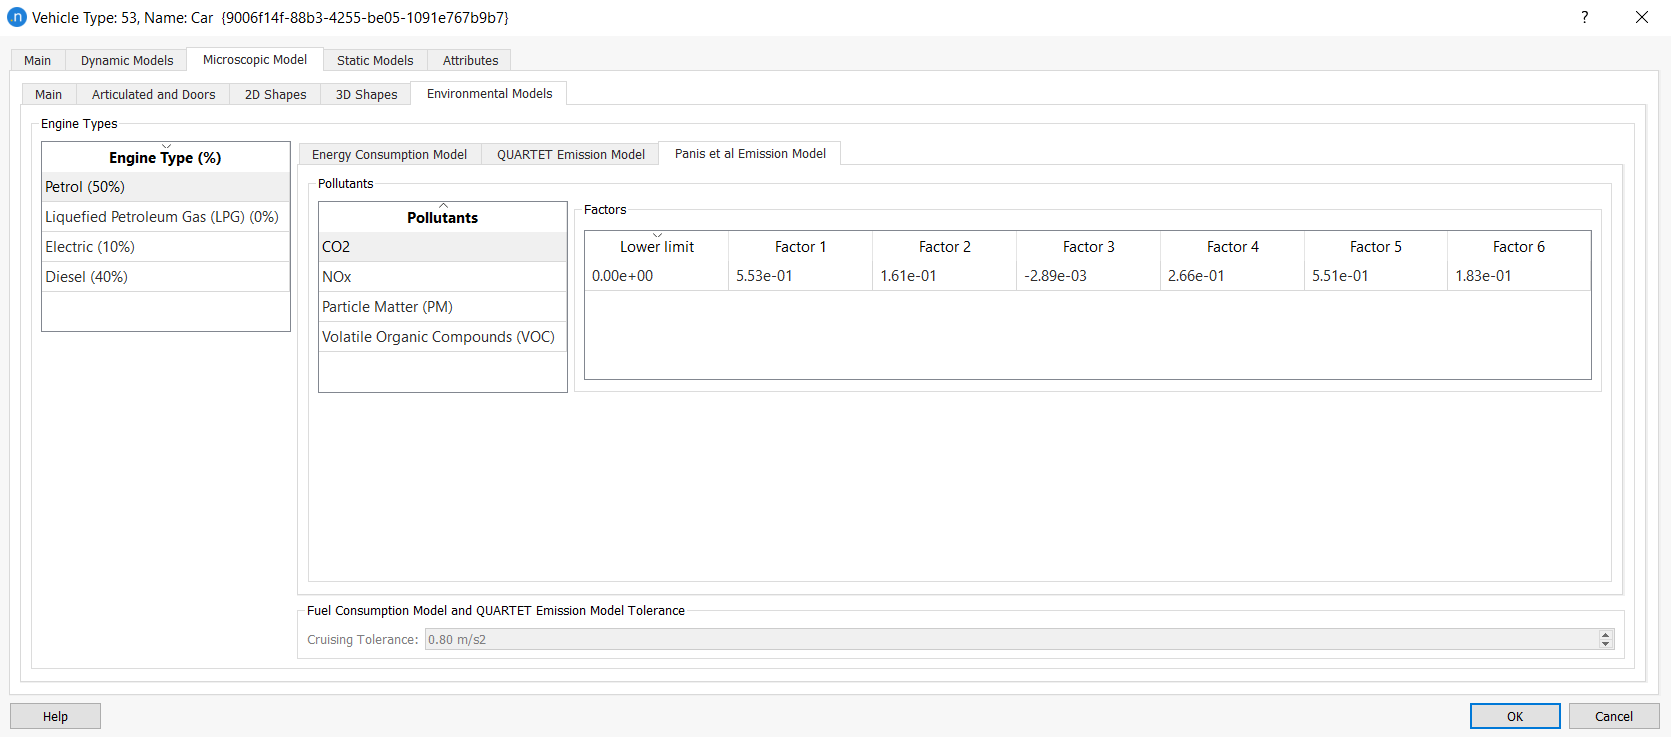Select the Energy Consumption Model tab
The height and width of the screenshot is (737, 1671).
pos(389,155)
